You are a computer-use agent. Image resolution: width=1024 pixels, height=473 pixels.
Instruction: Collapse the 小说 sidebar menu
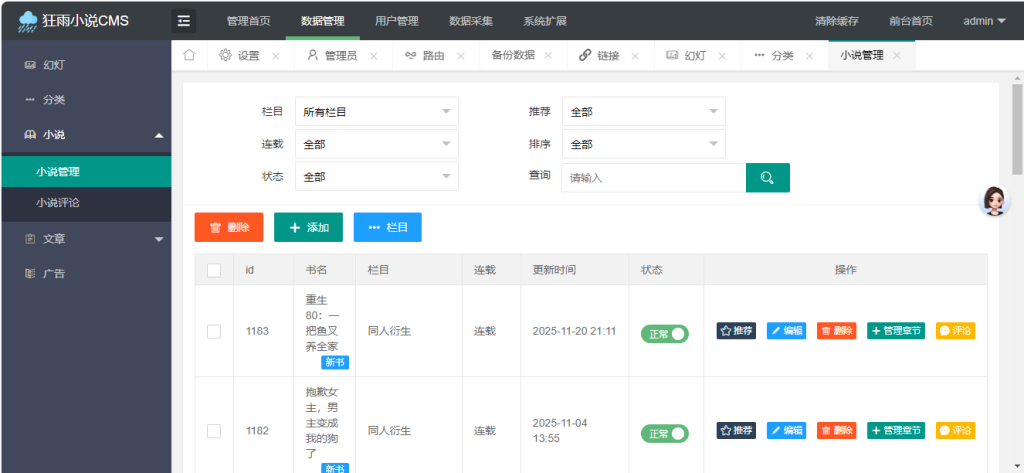pos(86,135)
